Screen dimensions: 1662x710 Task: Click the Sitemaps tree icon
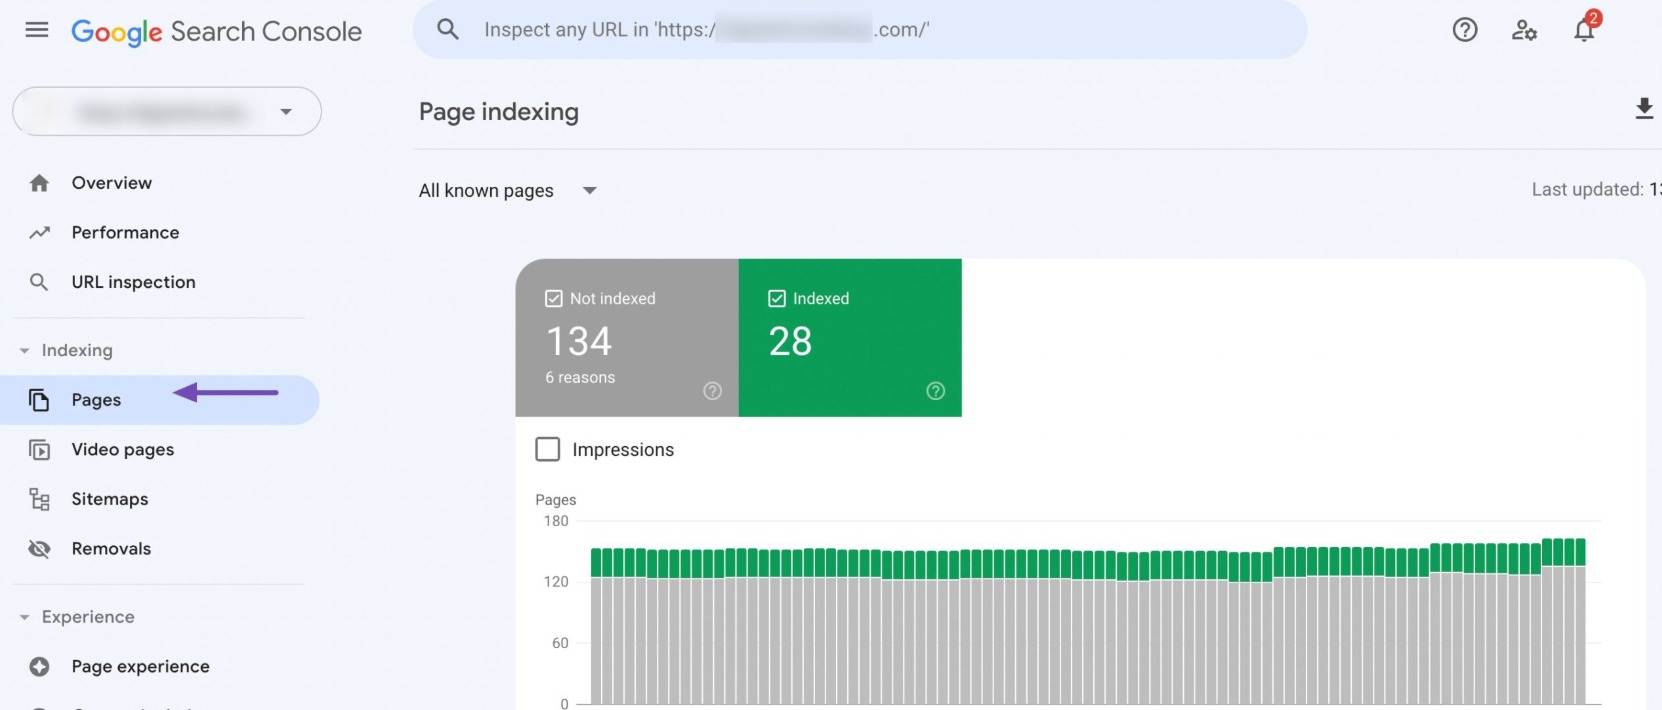pyautogui.click(x=39, y=499)
